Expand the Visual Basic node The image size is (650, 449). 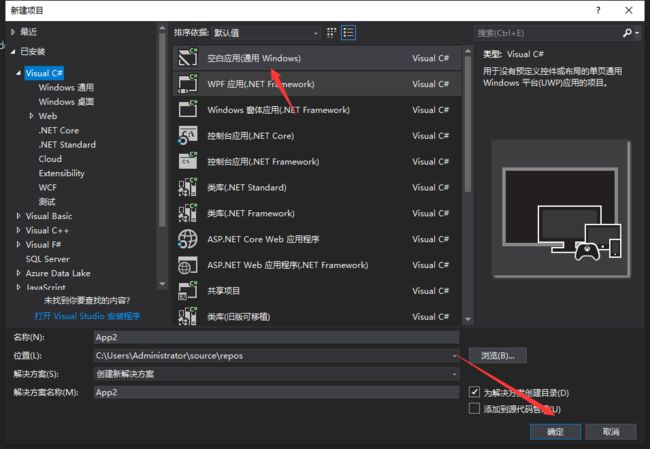click(18, 216)
